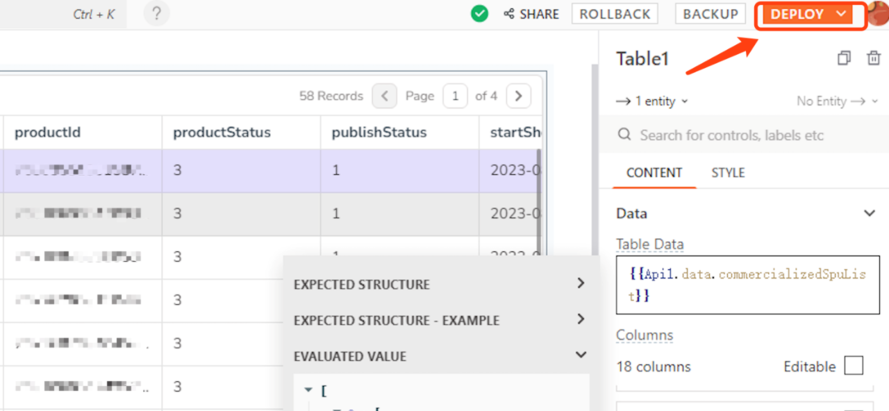Image resolution: width=889 pixels, height=411 pixels.
Task: Click the search magnifier icon in property pane
Action: point(625,135)
